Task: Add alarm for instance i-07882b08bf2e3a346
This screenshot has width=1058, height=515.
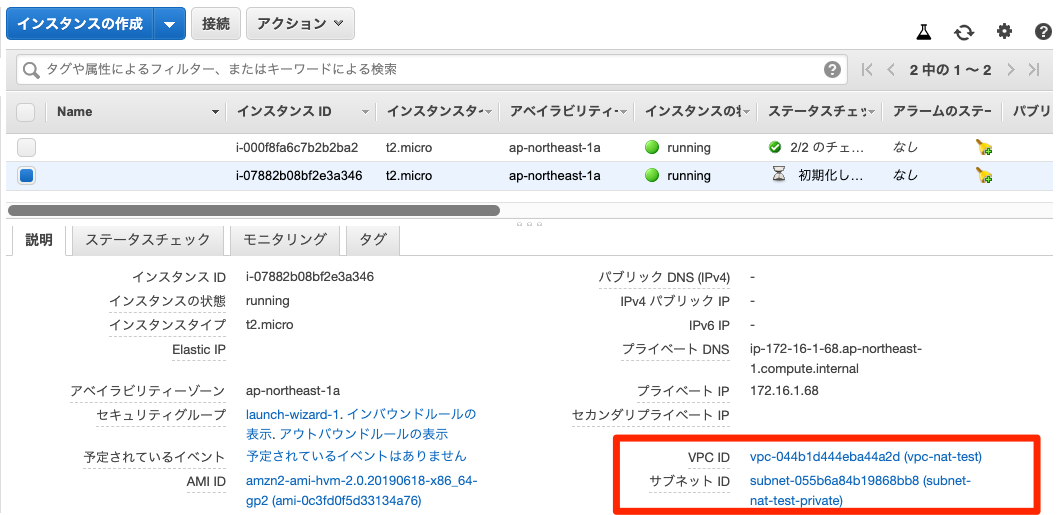Action: point(984,176)
